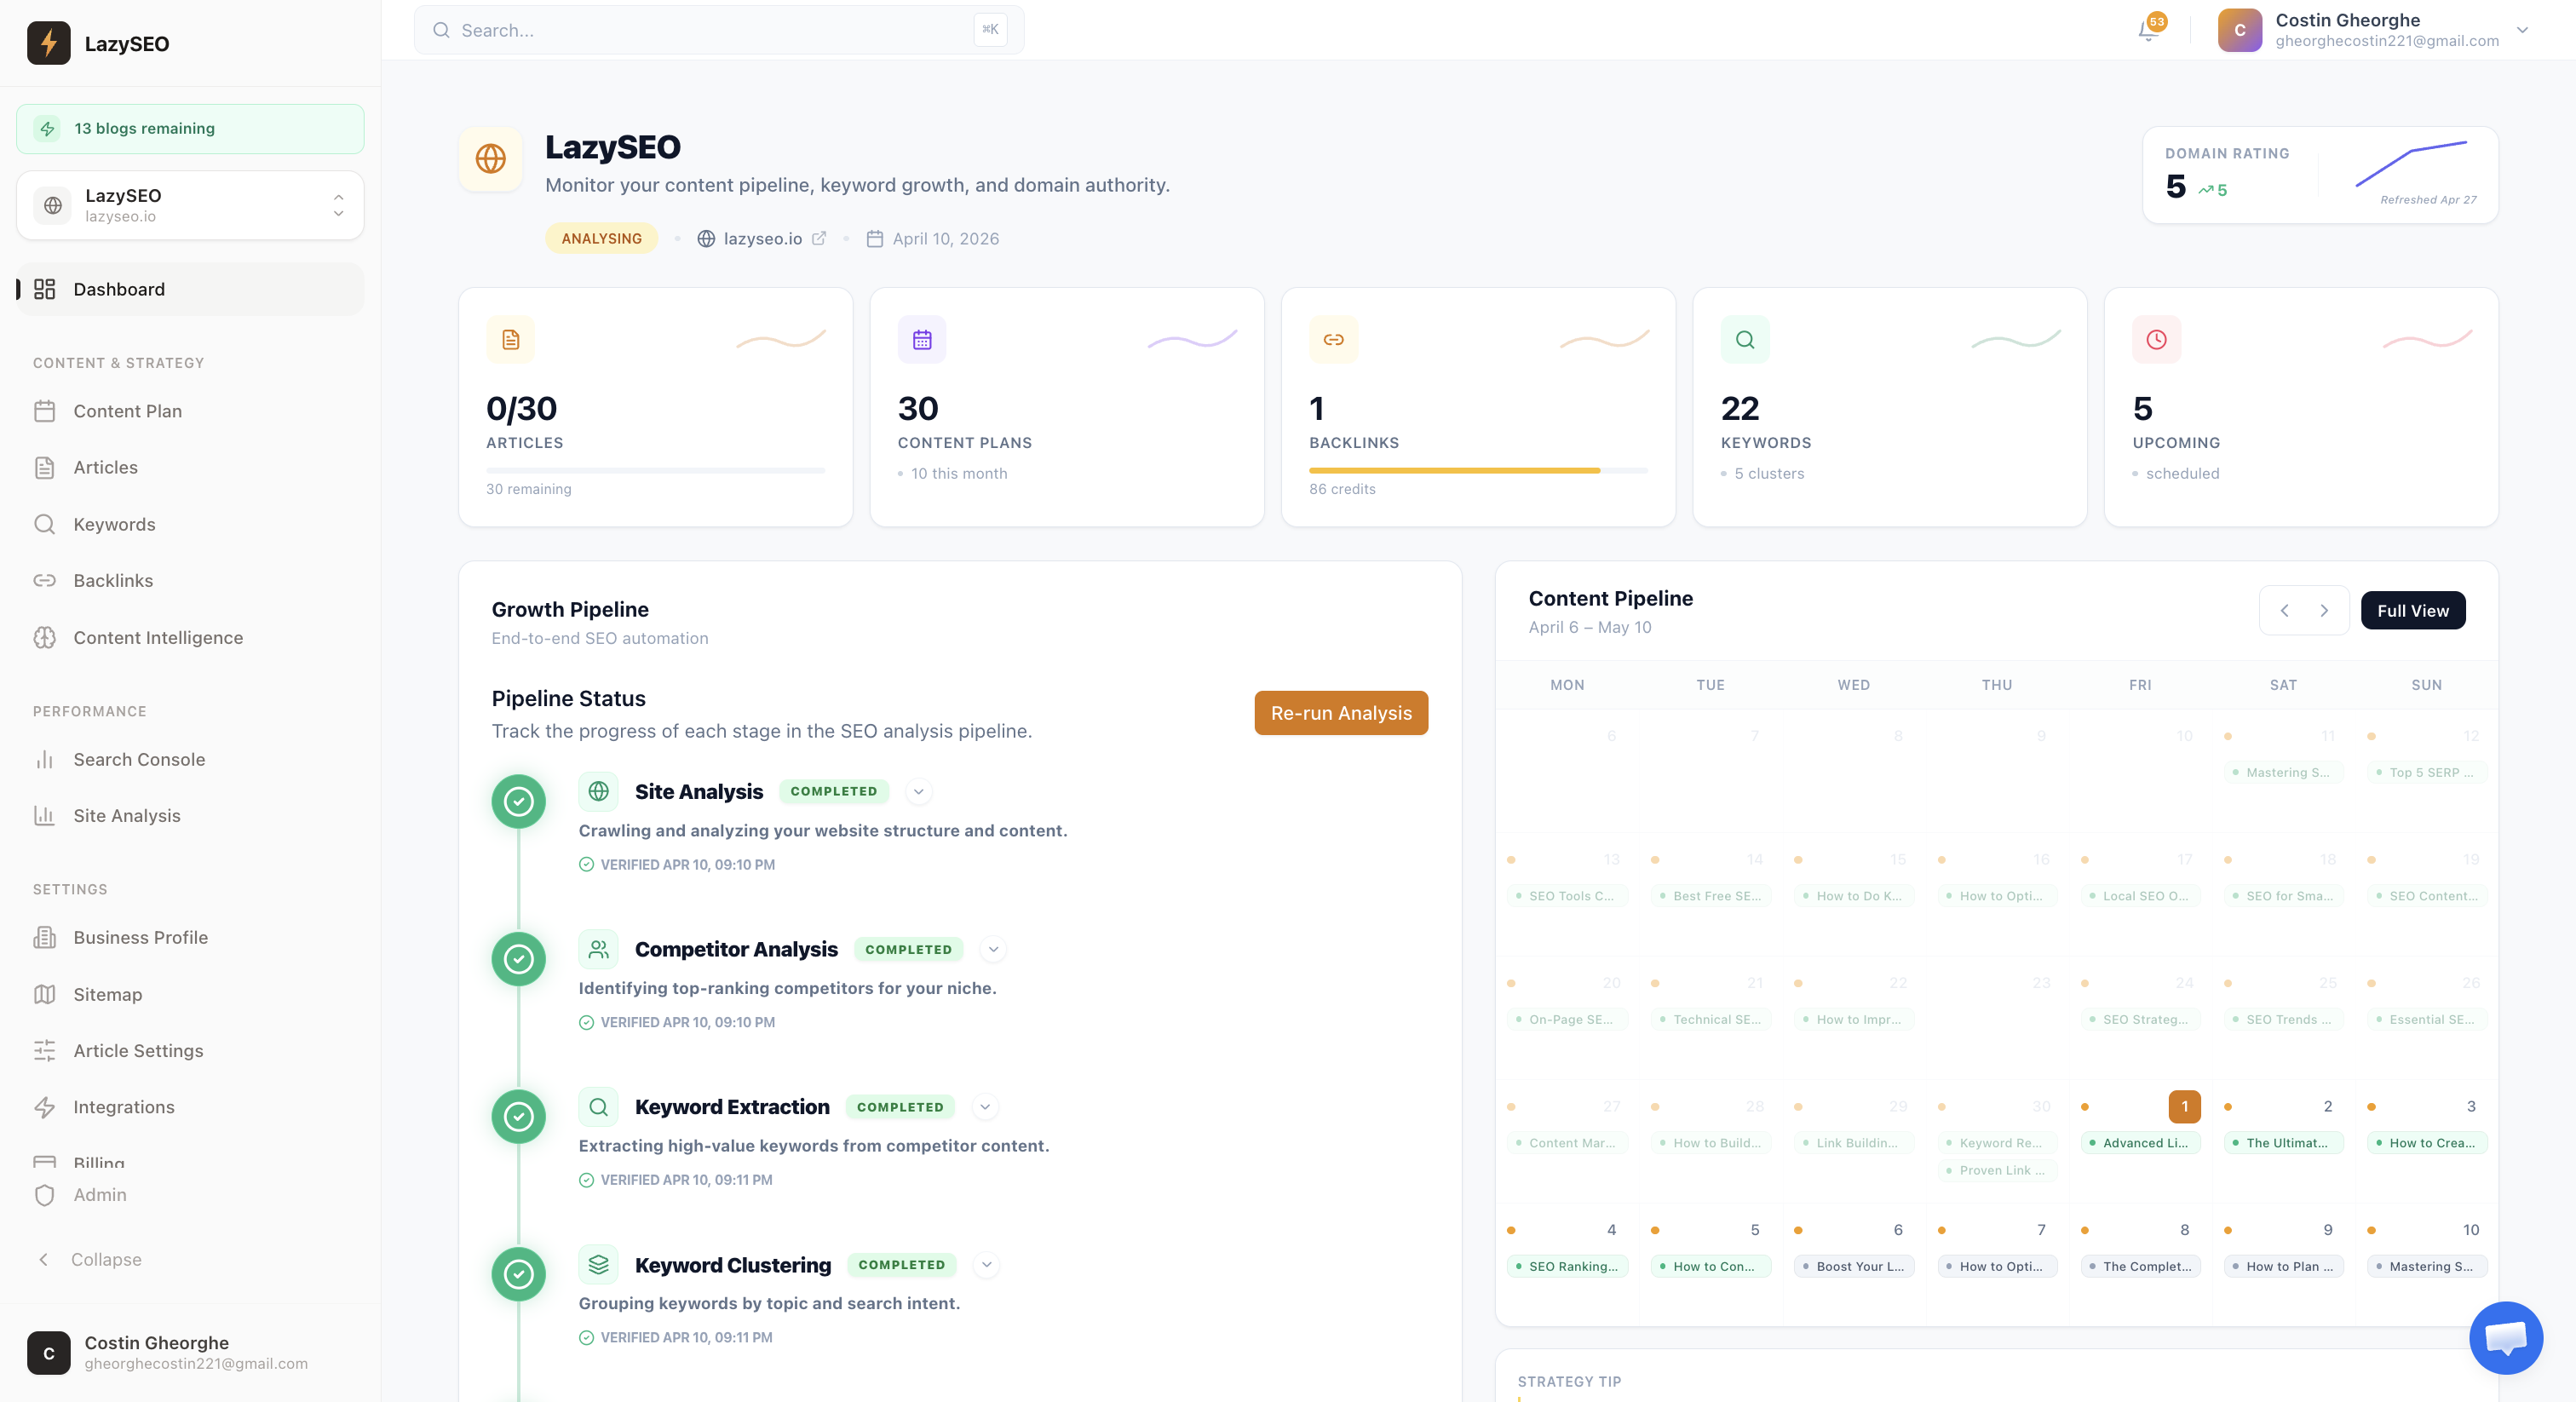Image resolution: width=2576 pixels, height=1402 pixels.
Task: Open Content Plan in sidebar
Action: pyautogui.click(x=190, y=411)
